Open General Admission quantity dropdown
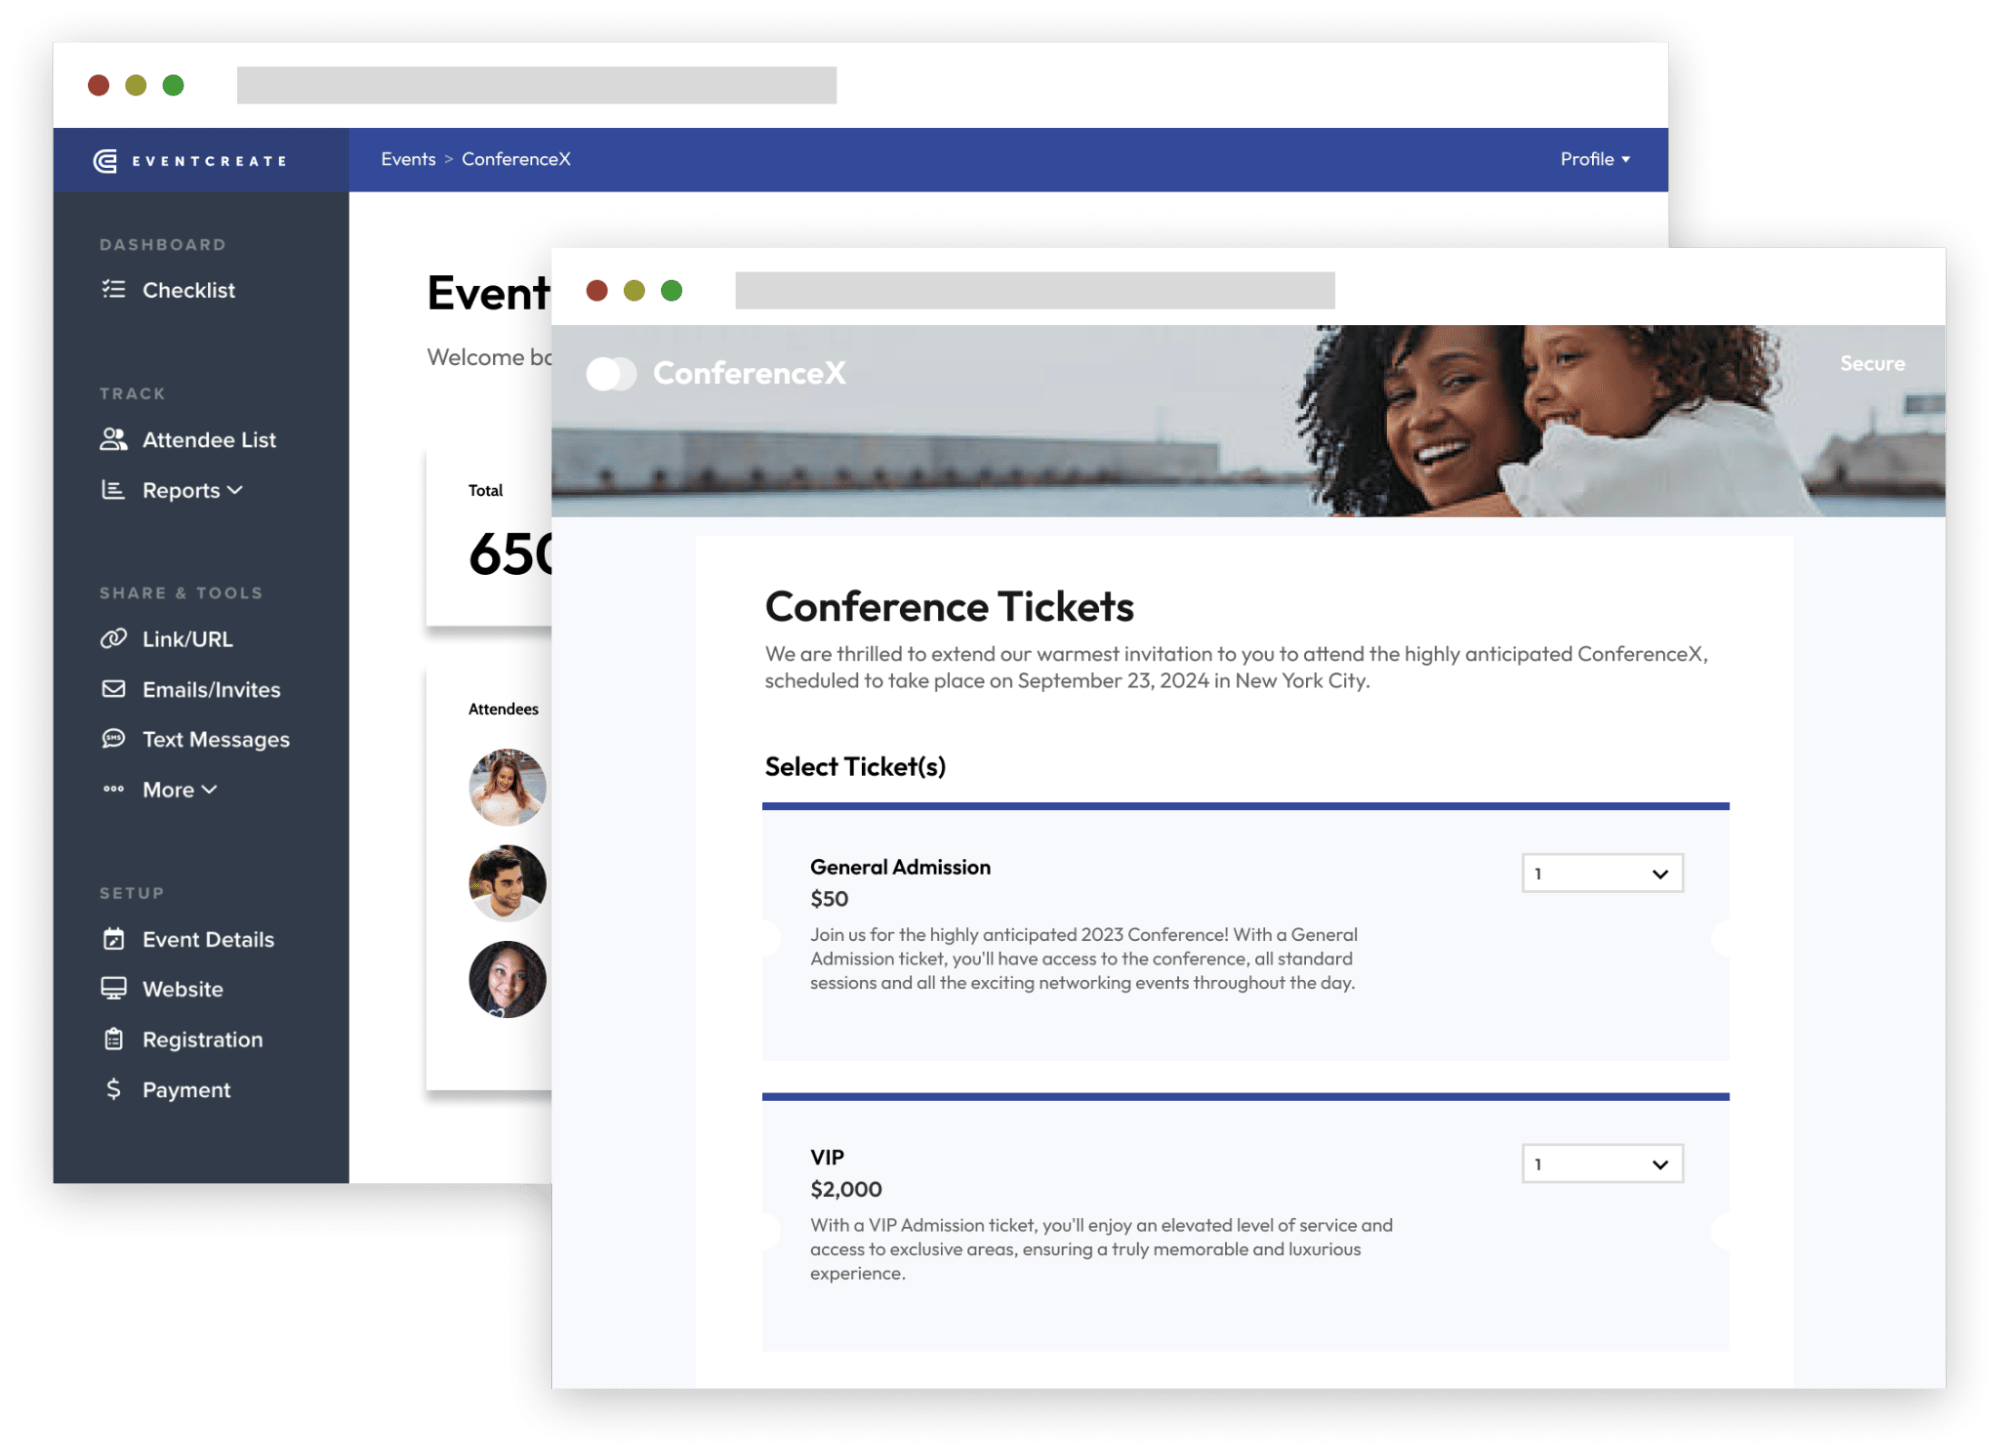This screenshot has height=1453, width=1999. point(1602,873)
